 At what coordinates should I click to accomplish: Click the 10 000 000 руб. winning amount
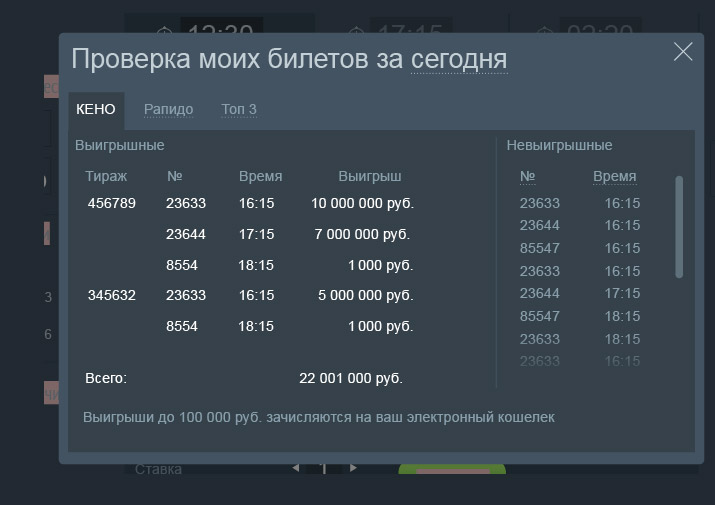point(362,204)
